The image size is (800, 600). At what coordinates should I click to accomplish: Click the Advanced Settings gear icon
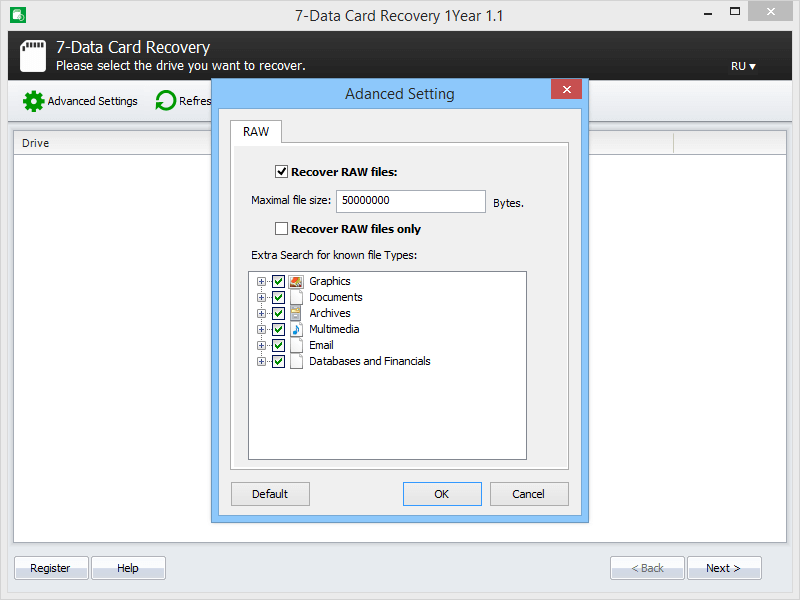click(34, 101)
